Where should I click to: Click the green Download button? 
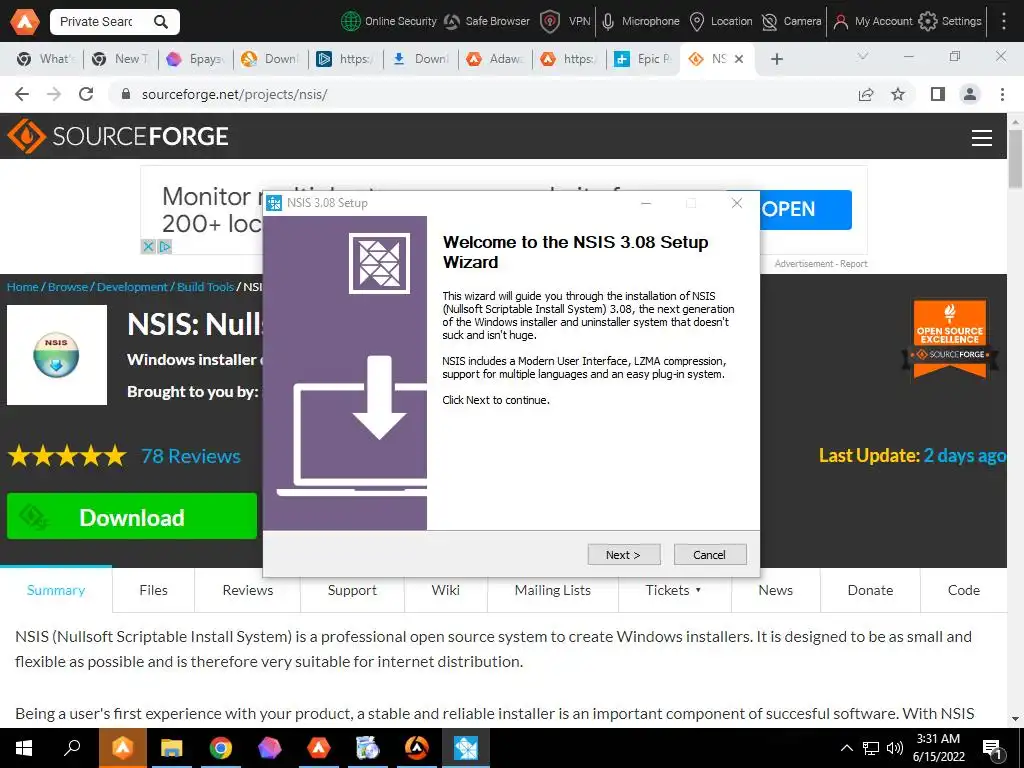click(x=132, y=516)
